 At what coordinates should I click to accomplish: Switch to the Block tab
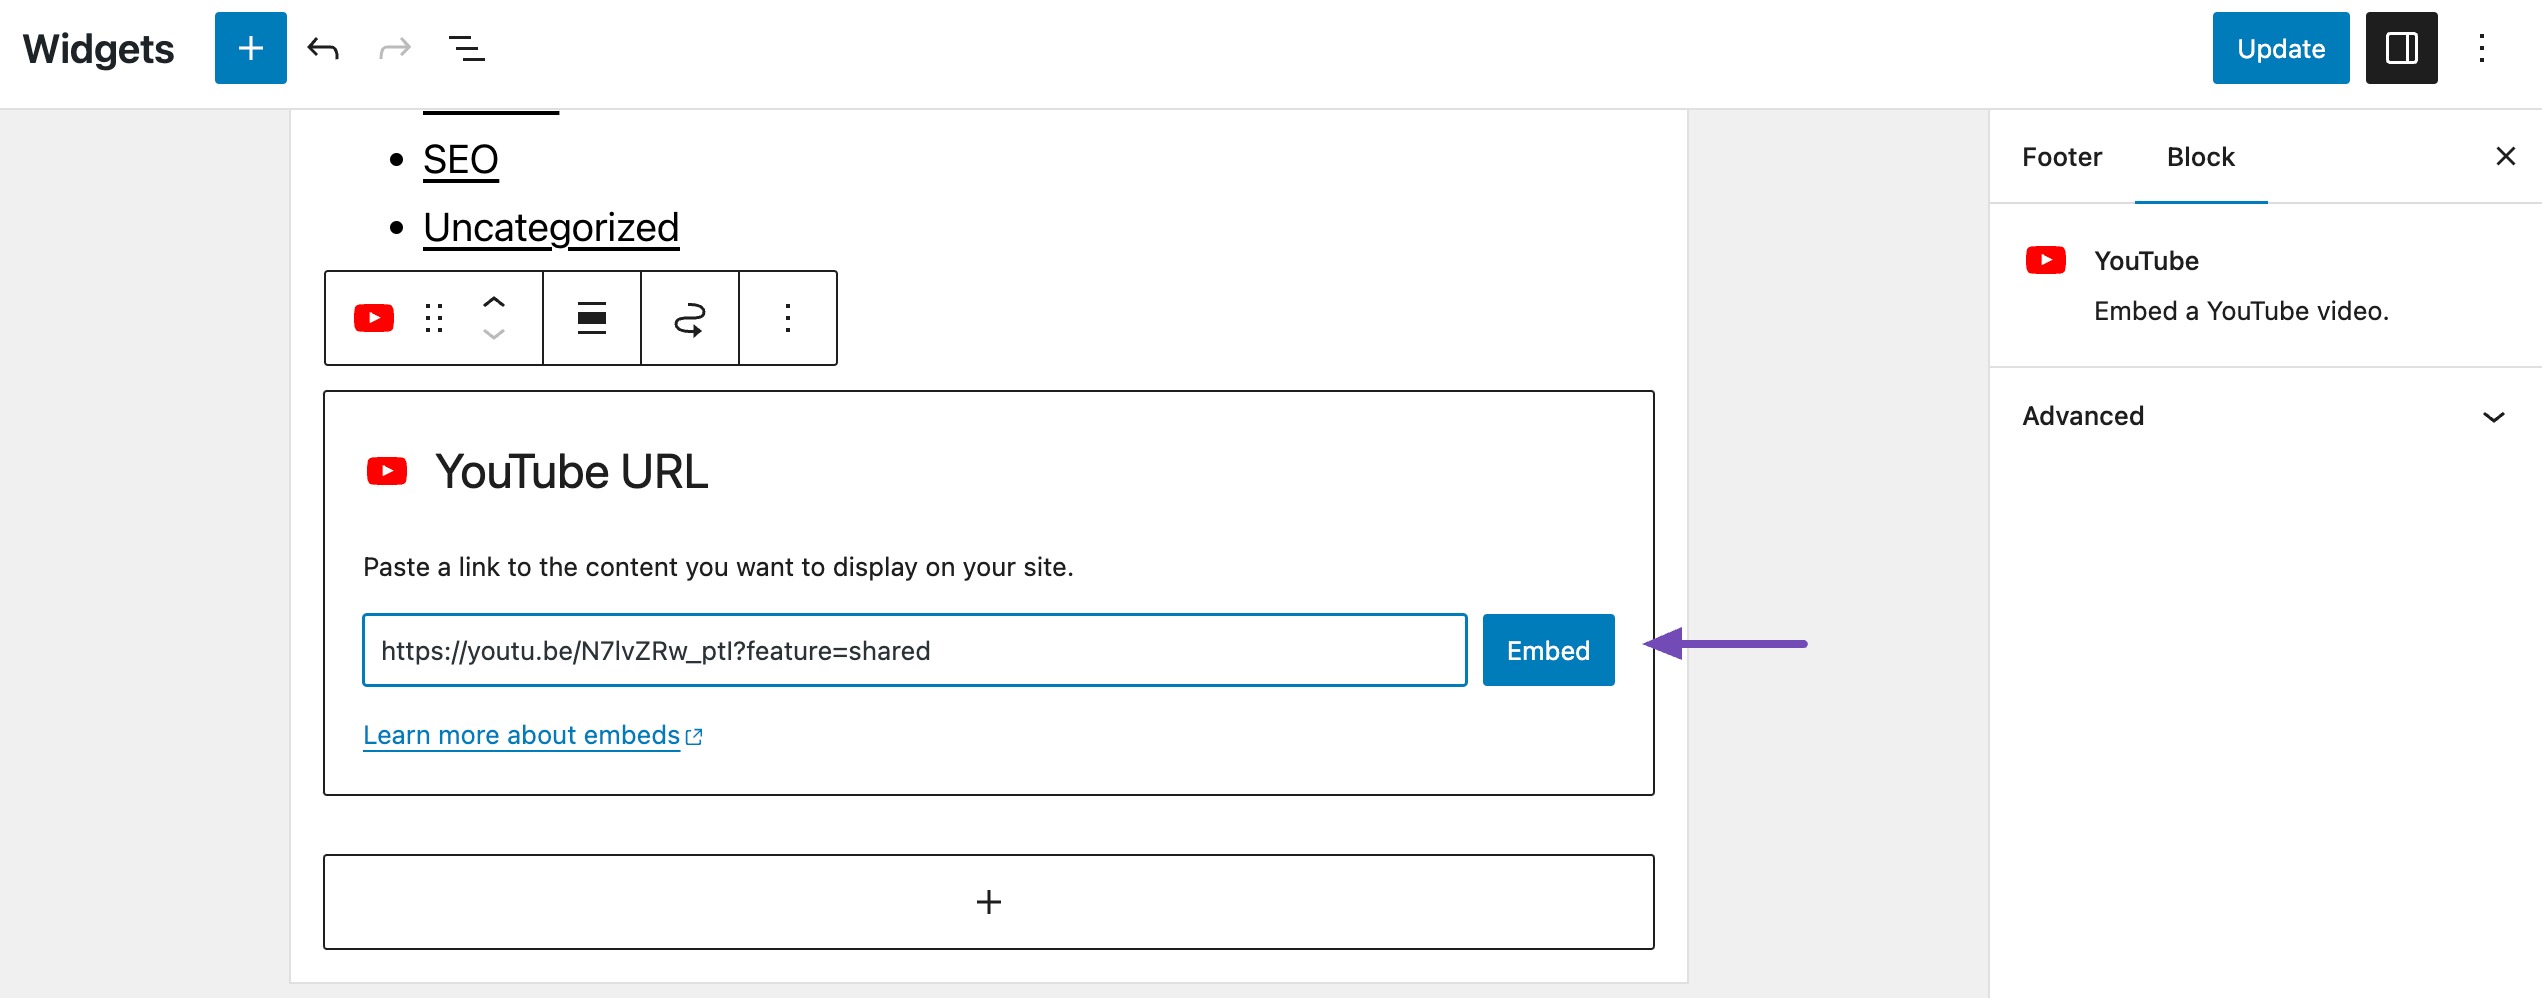[x=2200, y=157]
